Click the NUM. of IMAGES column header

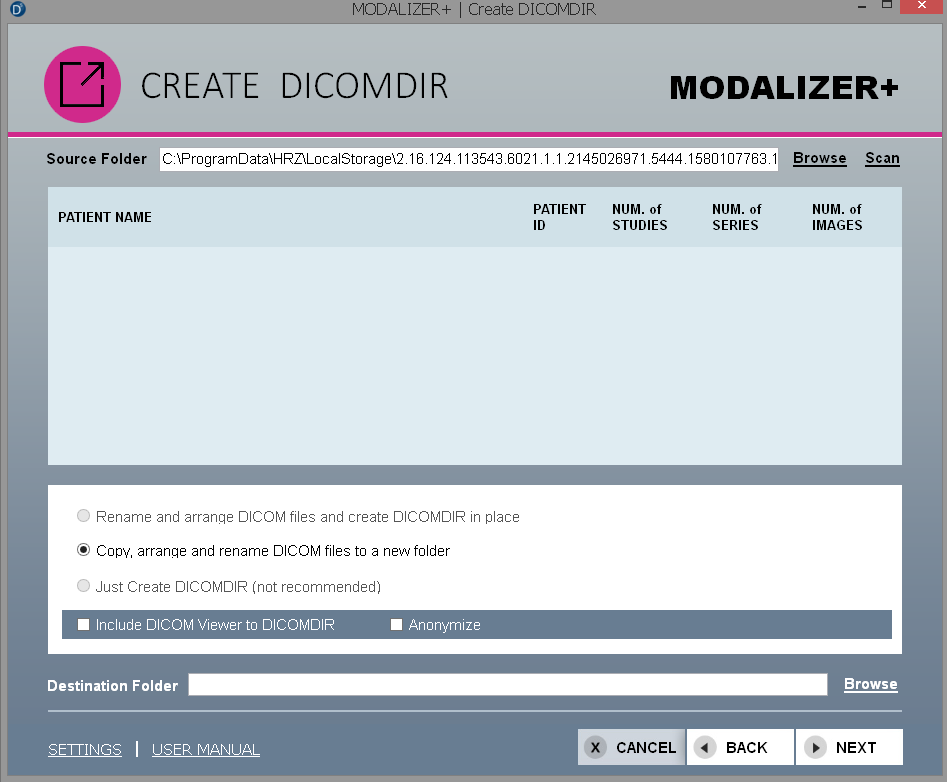[837, 217]
